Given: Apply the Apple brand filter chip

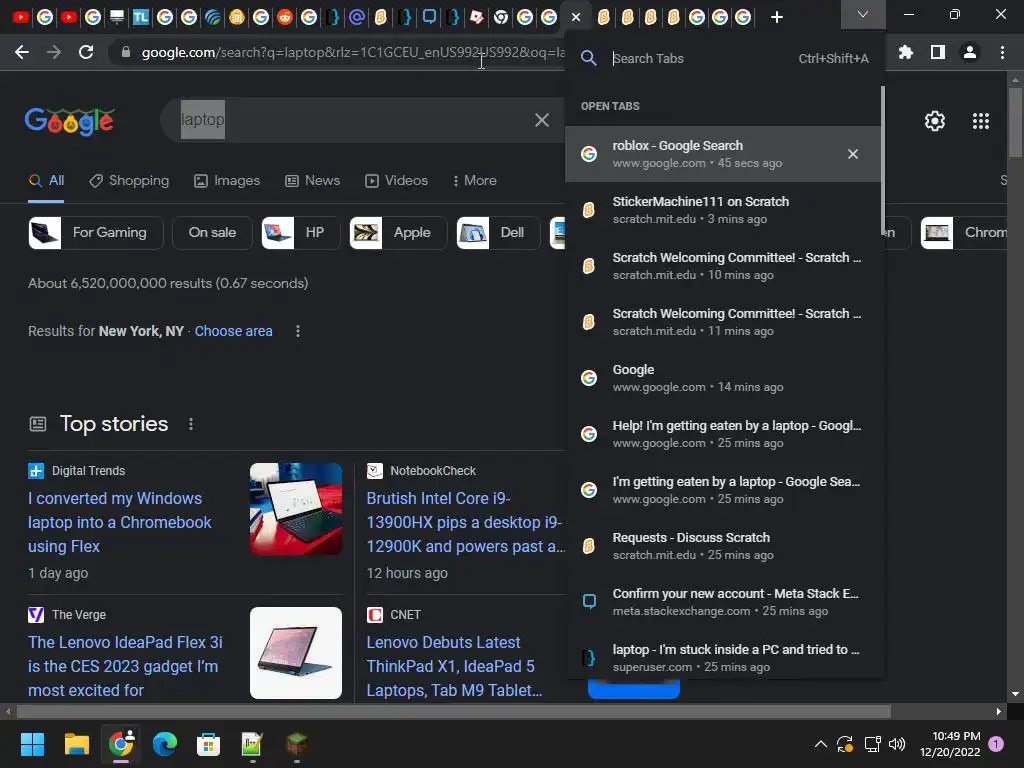Looking at the screenshot, I should [x=398, y=232].
